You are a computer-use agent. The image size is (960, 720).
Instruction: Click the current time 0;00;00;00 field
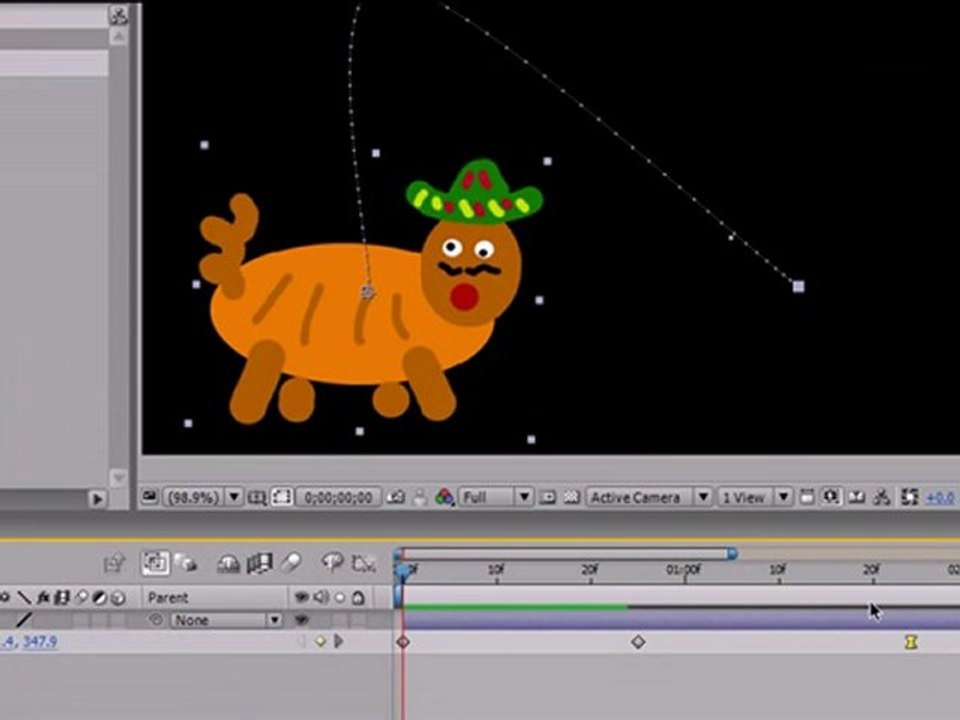[339, 497]
